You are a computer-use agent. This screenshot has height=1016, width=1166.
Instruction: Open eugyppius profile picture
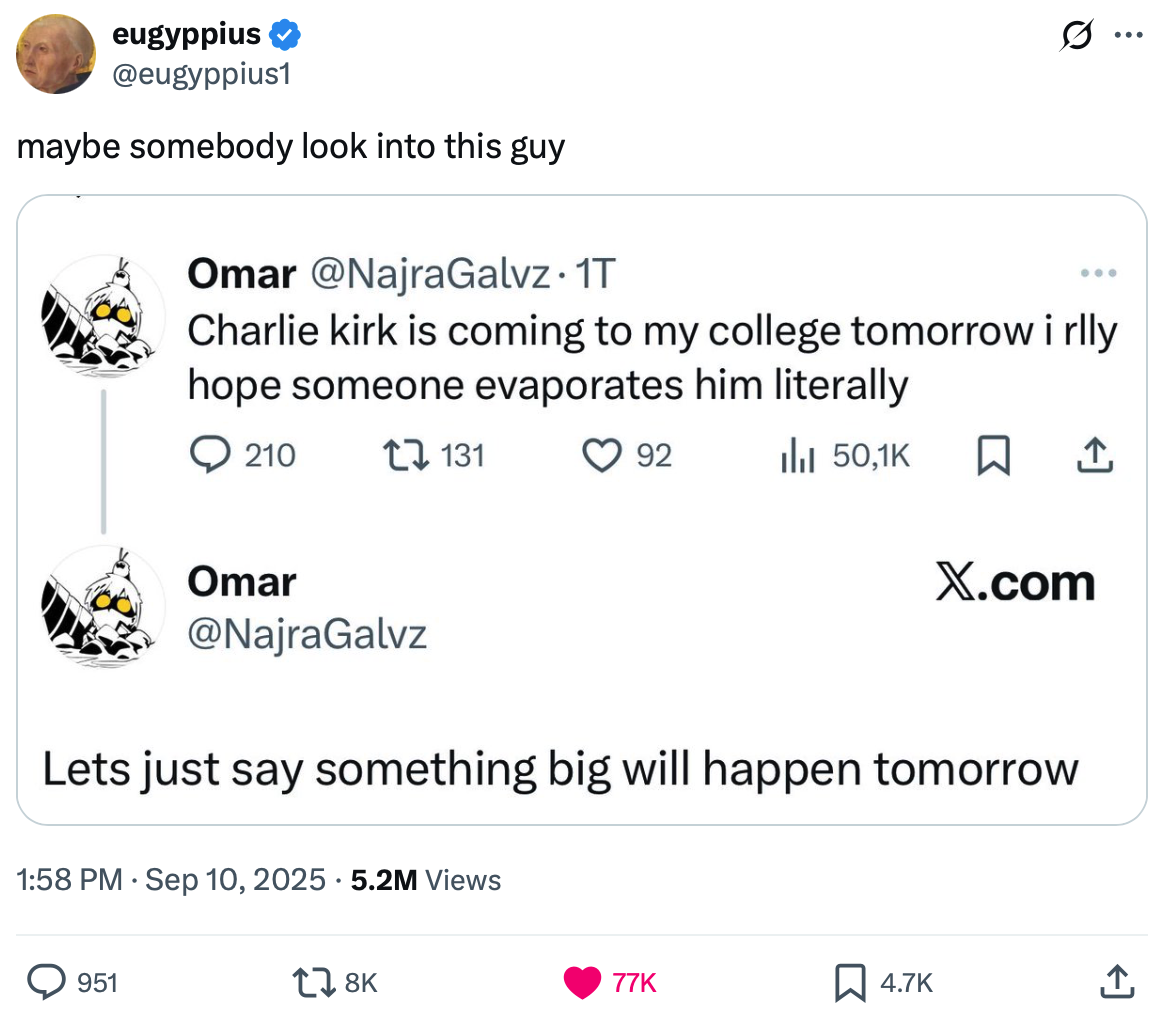click(56, 55)
